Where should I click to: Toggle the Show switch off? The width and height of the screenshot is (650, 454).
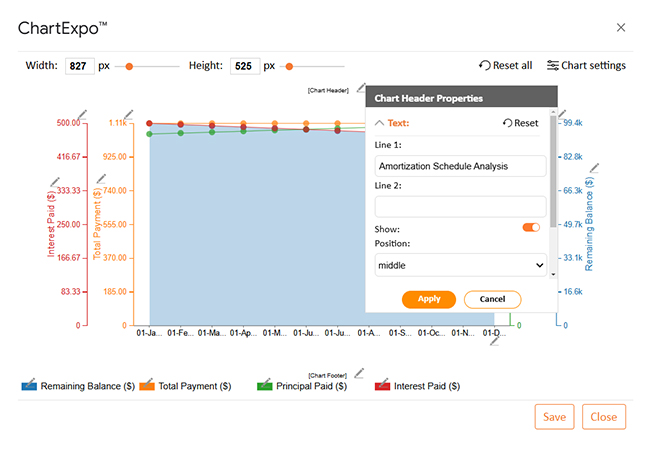click(x=531, y=227)
